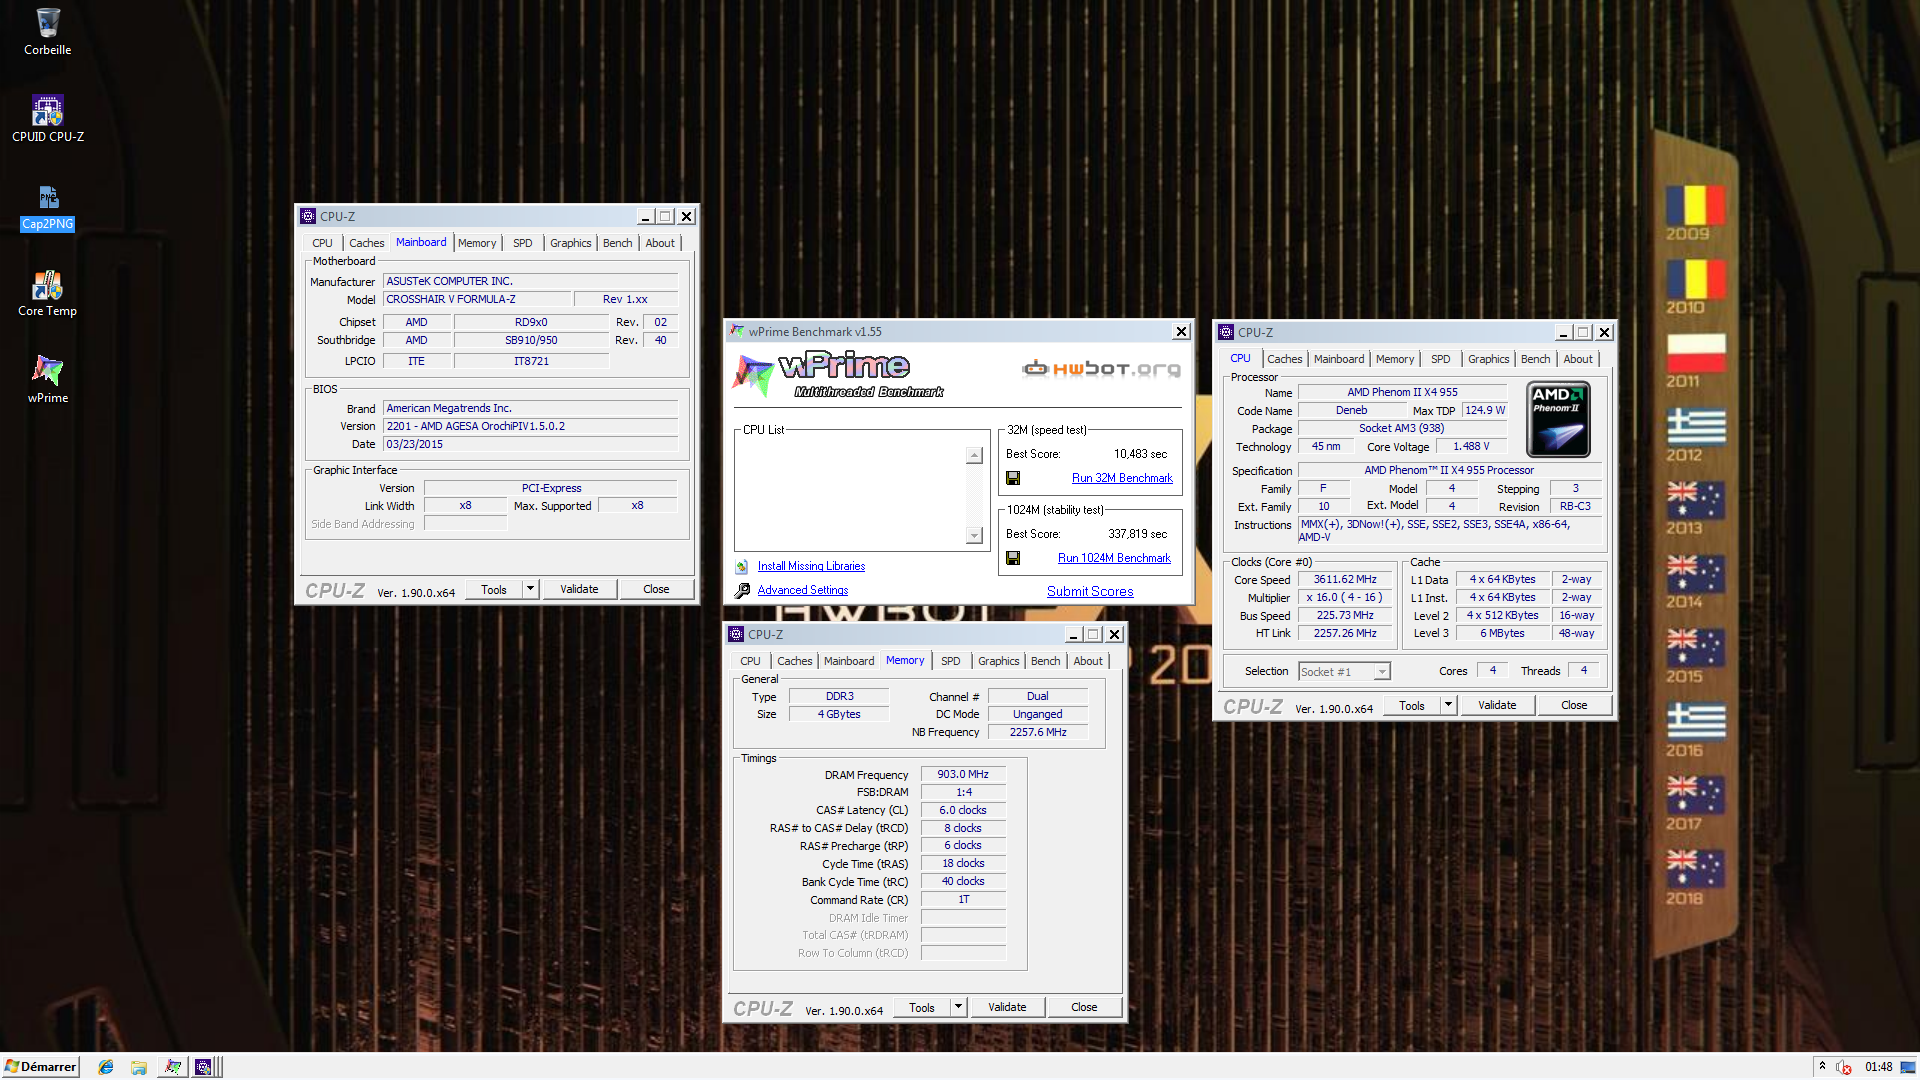This screenshot has height=1080, width=1920.
Task: Click the 32M best score 10,483 sec
Action: pos(1140,454)
